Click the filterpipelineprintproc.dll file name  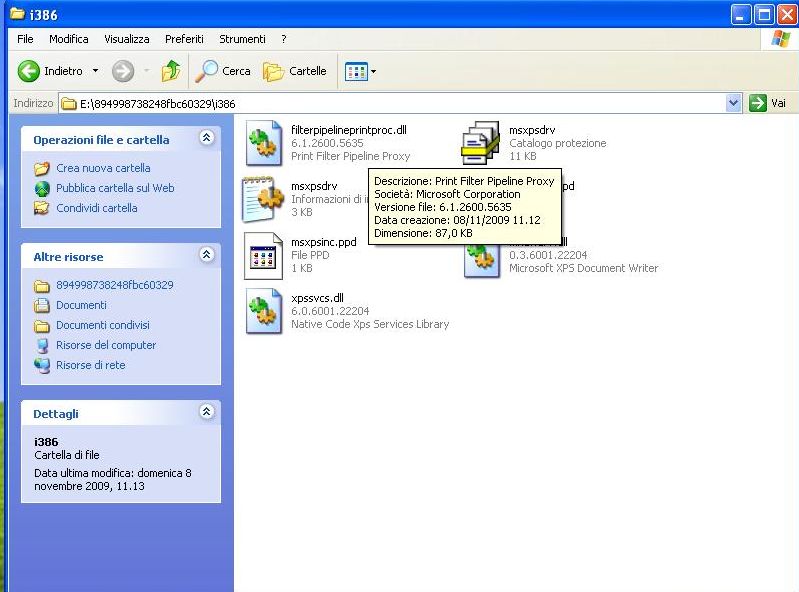tap(349, 130)
